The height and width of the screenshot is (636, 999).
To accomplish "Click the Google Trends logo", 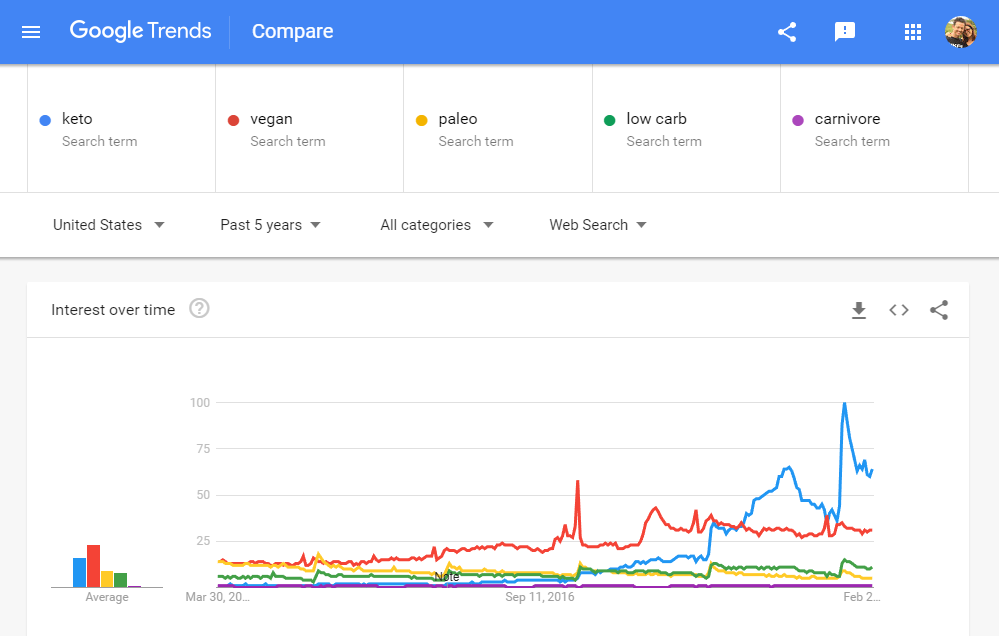I will [140, 31].
